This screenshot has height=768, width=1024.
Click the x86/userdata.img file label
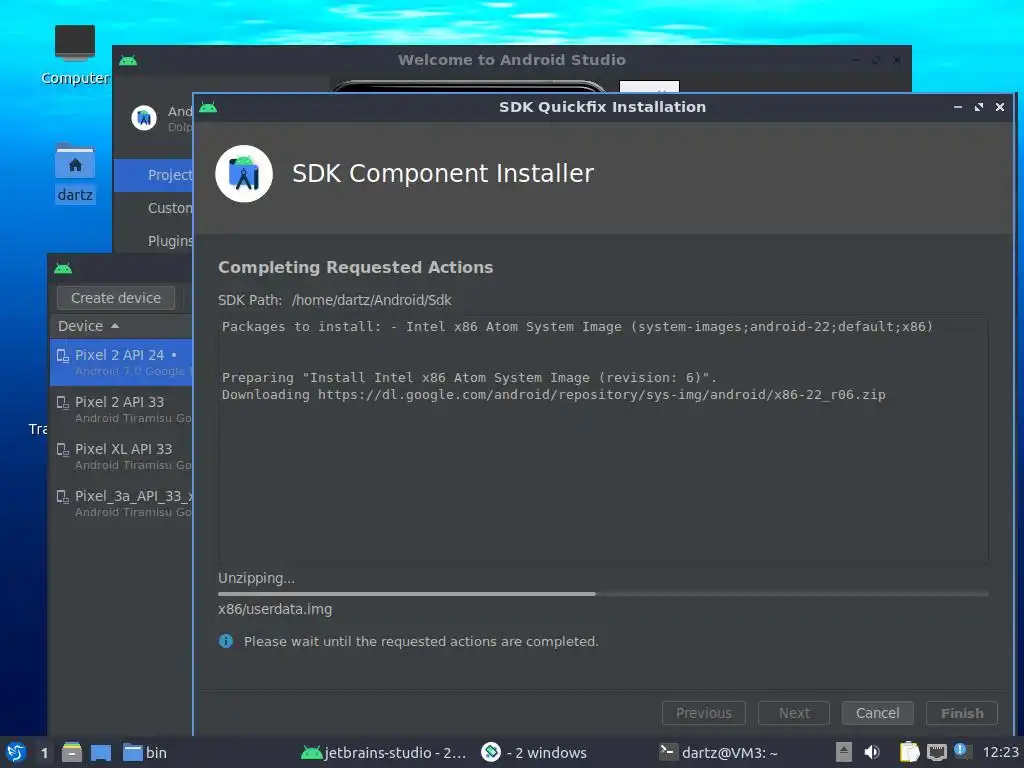[x=275, y=609]
